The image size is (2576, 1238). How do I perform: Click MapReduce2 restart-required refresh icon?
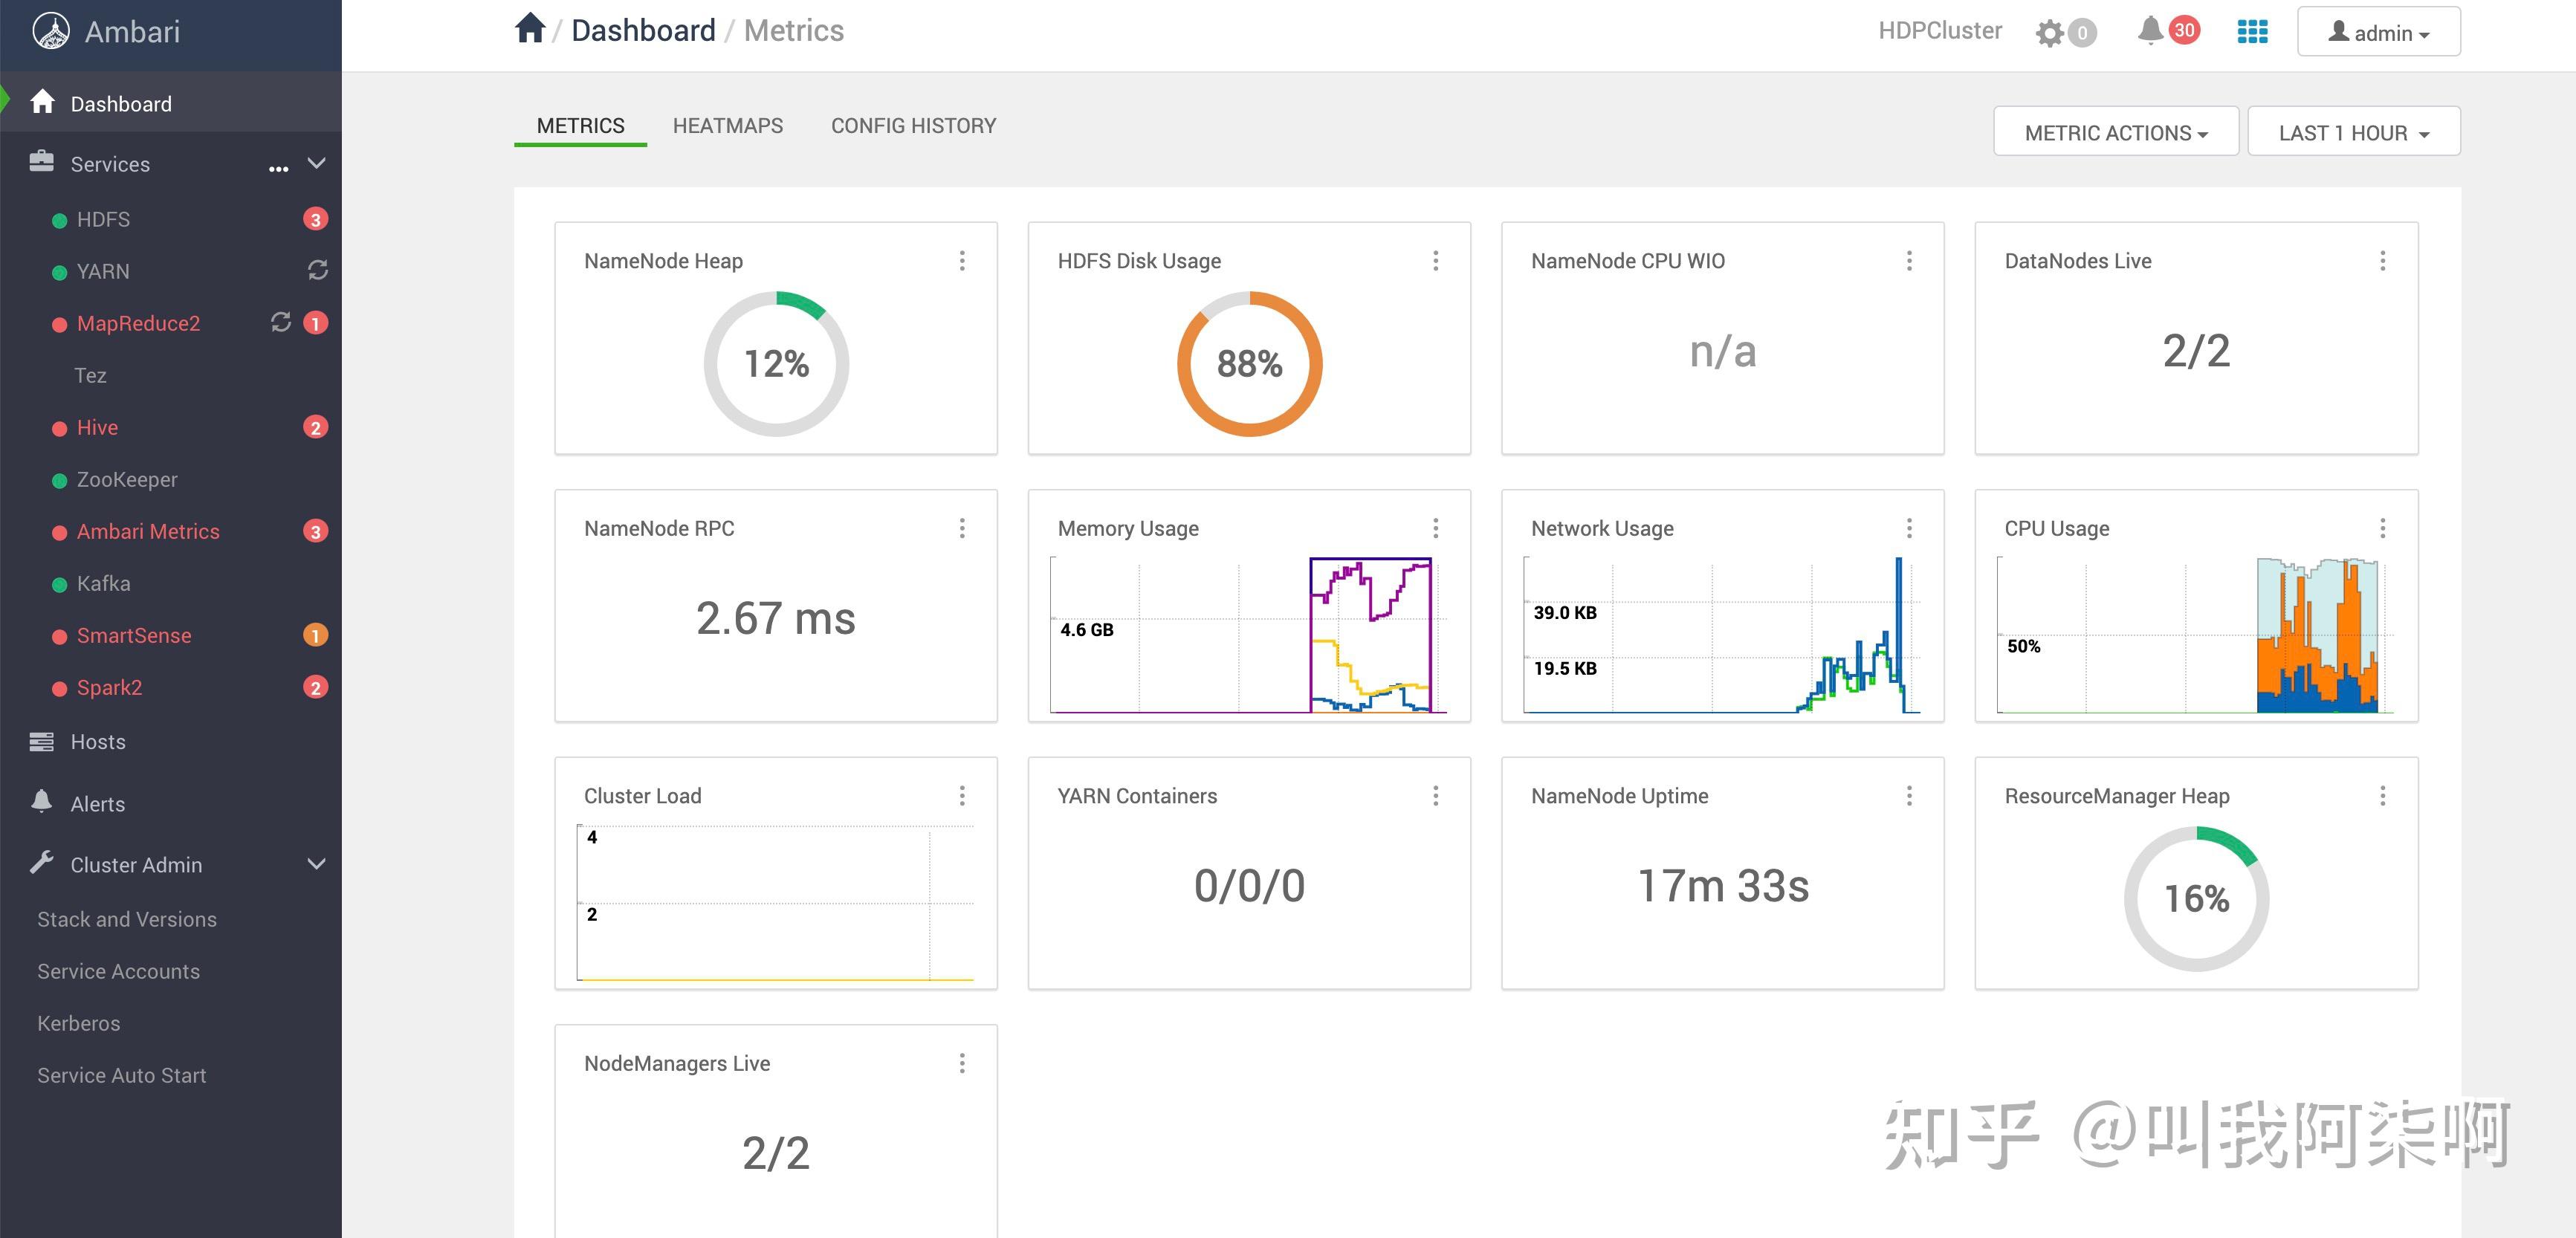281,322
